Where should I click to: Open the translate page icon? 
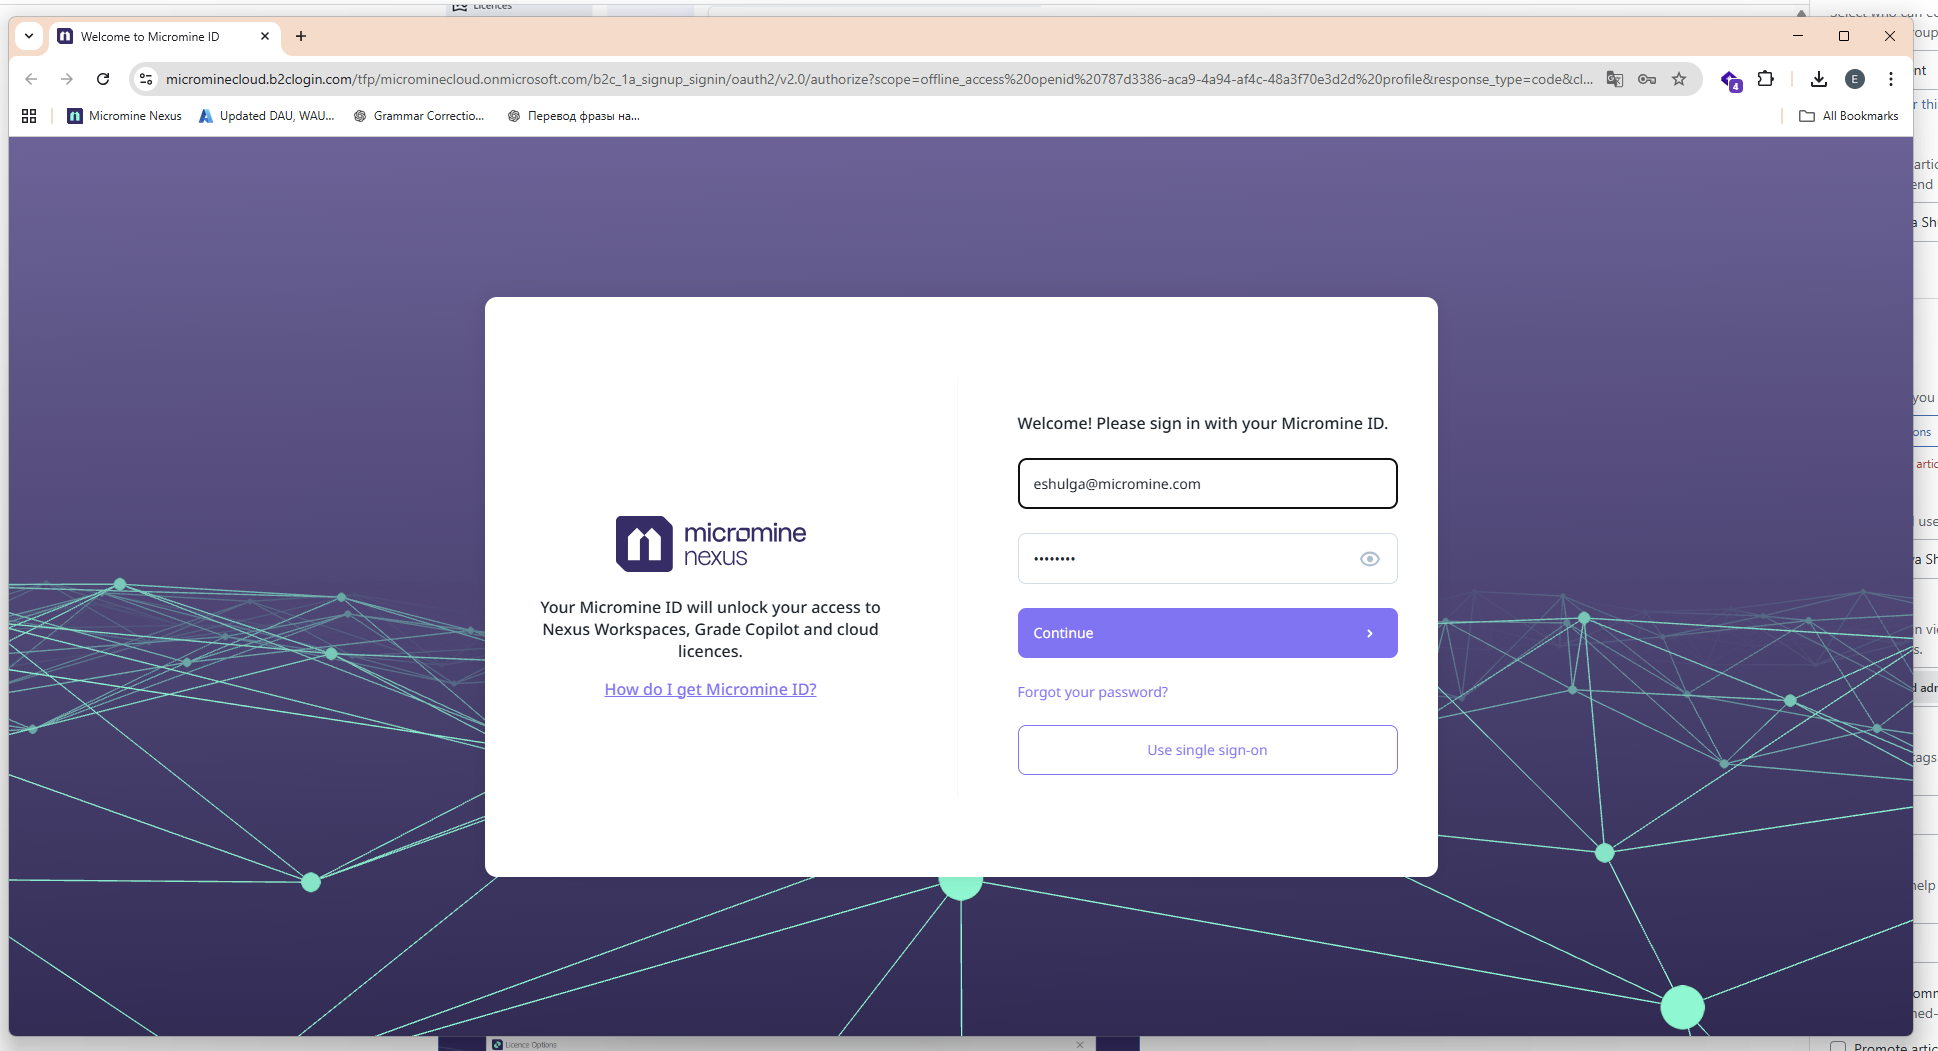pyautogui.click(x=1615, y=79)
